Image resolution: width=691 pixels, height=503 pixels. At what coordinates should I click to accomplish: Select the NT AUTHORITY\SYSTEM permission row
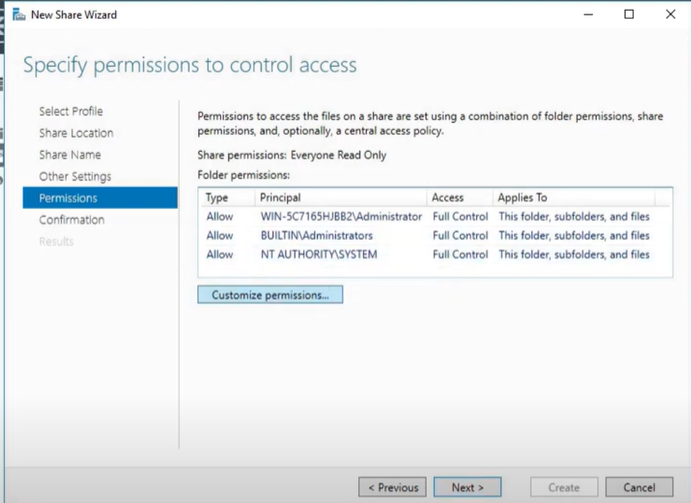[435, 254]
